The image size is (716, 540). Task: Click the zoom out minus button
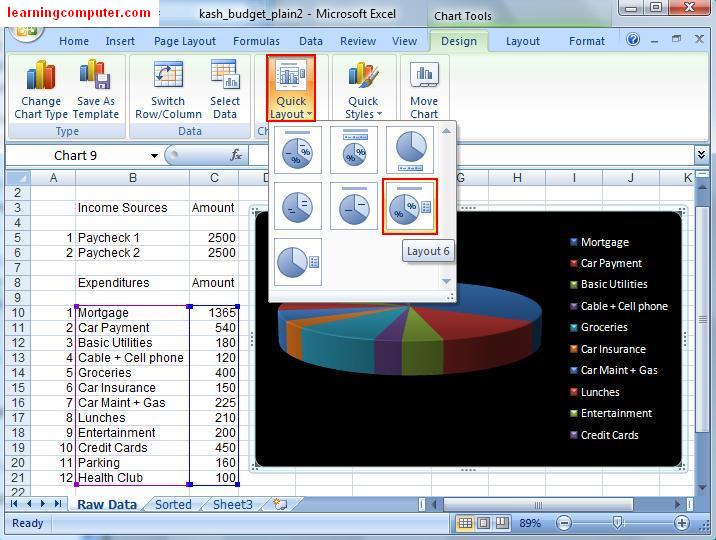tap(564, 523)
